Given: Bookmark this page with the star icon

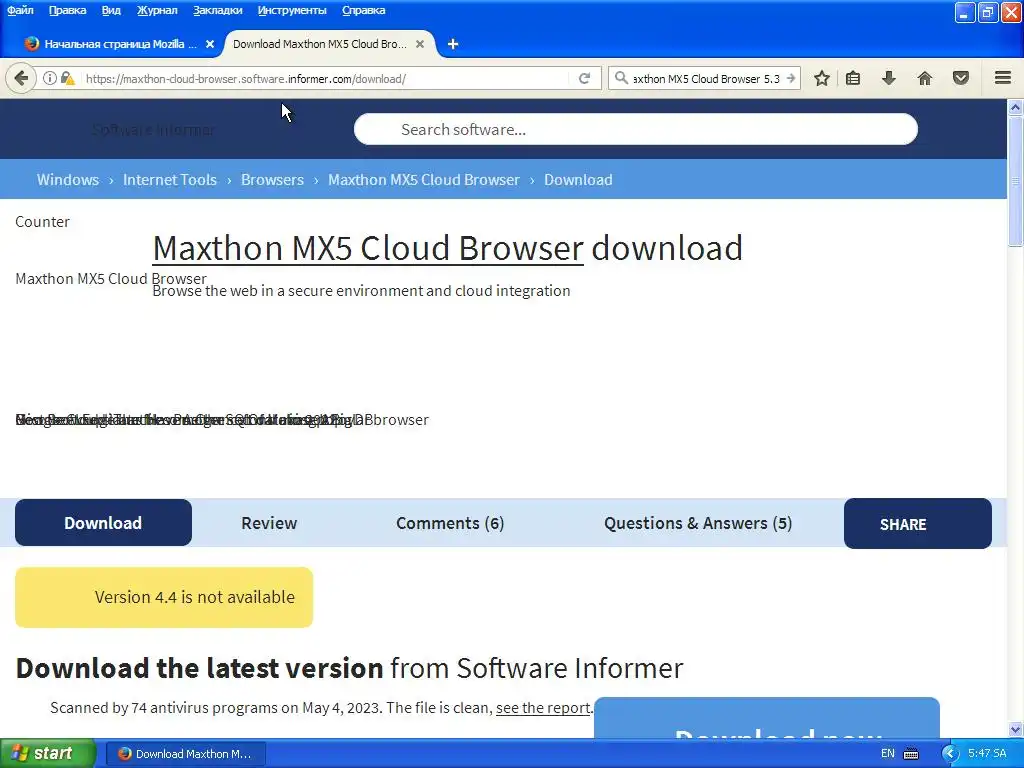Looking at the screenshot, I should pyautogui.click(x=822, y=78).
